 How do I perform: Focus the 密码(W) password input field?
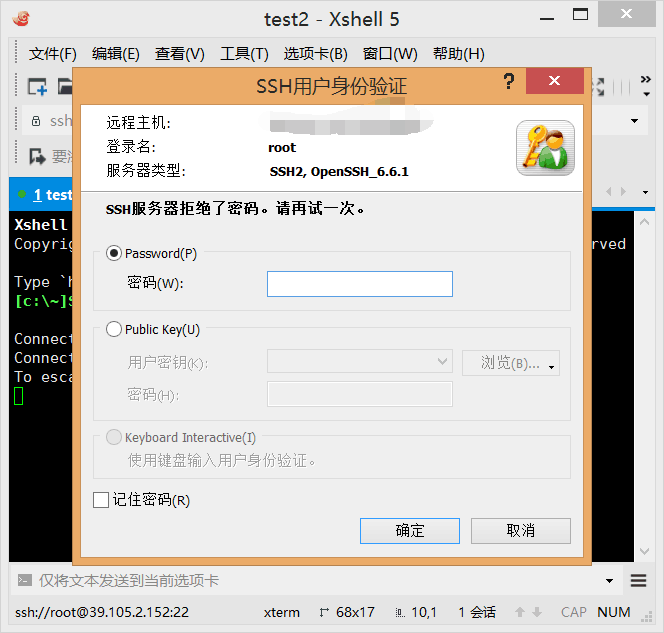pyautogui.click(x=360, y=284)
